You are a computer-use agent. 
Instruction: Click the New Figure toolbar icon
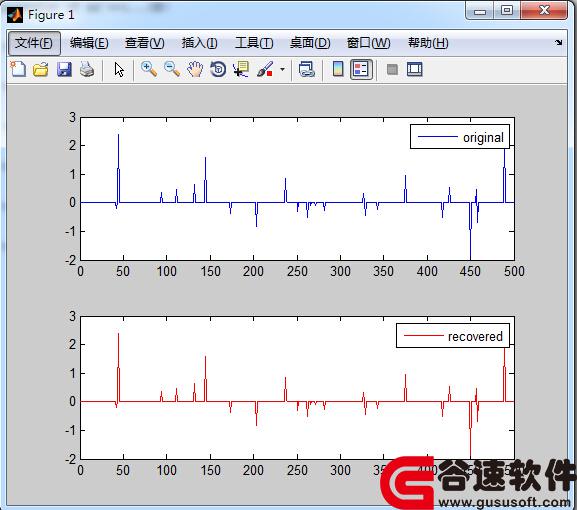[x=18, y=69]
